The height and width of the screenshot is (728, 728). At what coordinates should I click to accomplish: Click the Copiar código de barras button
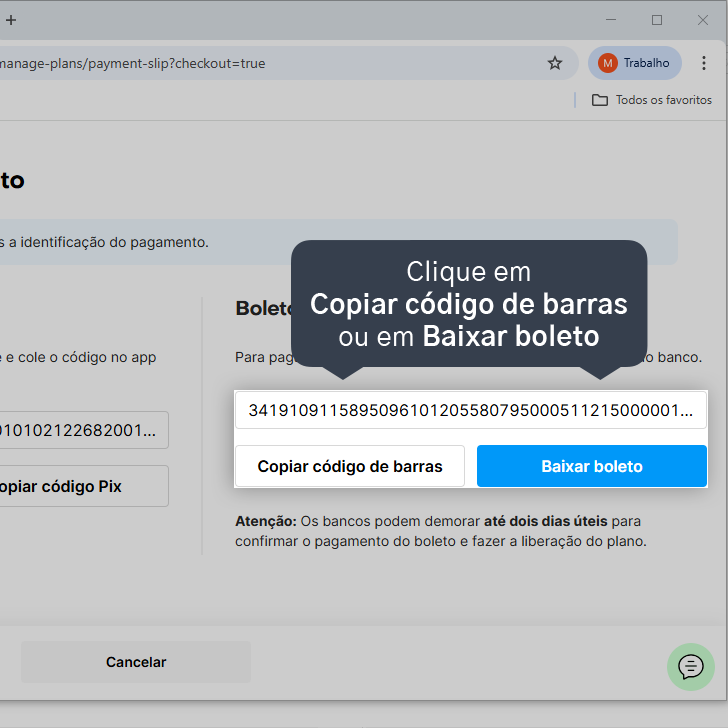(x=350, y=466)
